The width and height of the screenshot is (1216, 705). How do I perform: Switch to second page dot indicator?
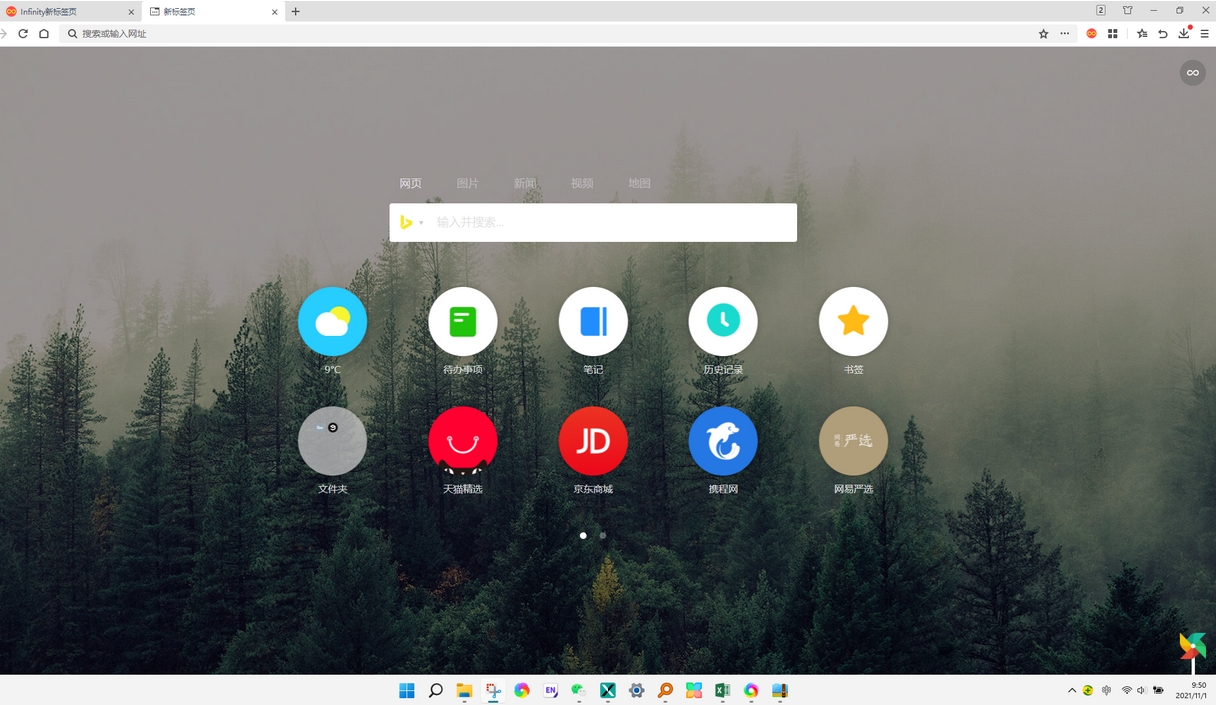[603, 535]
